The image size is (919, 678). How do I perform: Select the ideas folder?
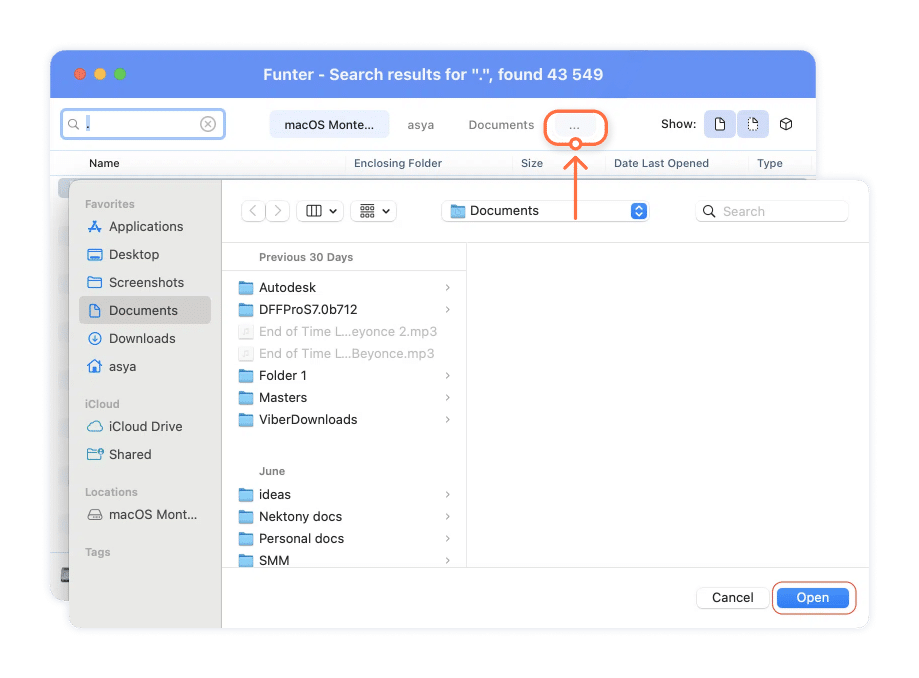345,495
